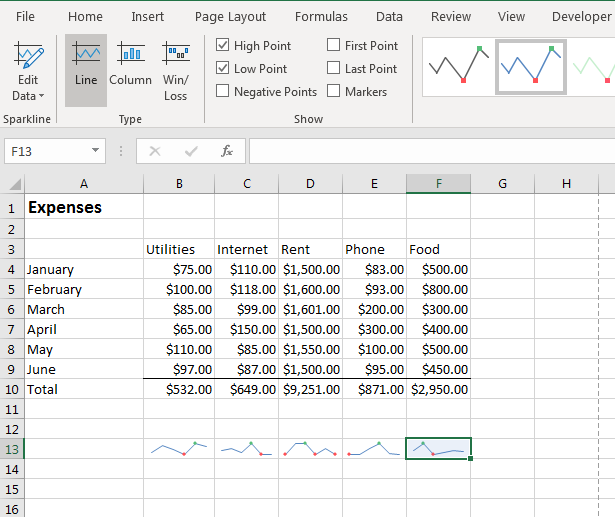Open the Insert ribbon tab
The height and width of the screenshot is (517, 615).
(147, 16)
